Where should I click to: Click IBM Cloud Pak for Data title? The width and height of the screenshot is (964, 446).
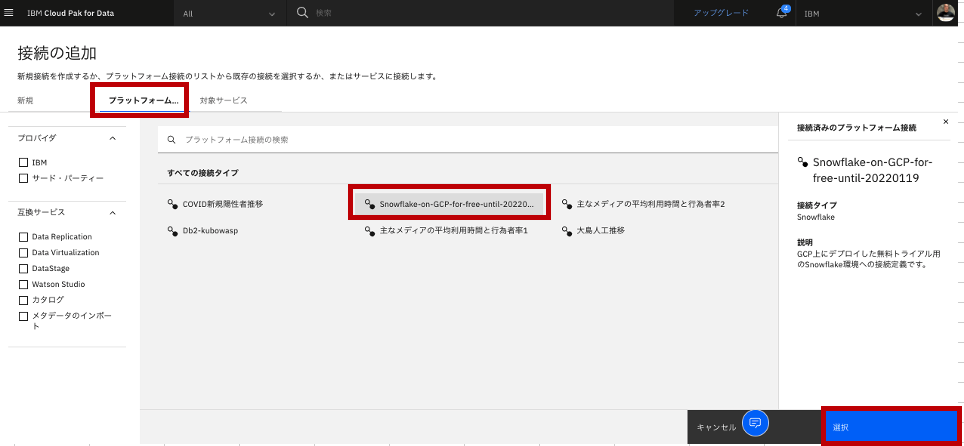click(70, 13)
